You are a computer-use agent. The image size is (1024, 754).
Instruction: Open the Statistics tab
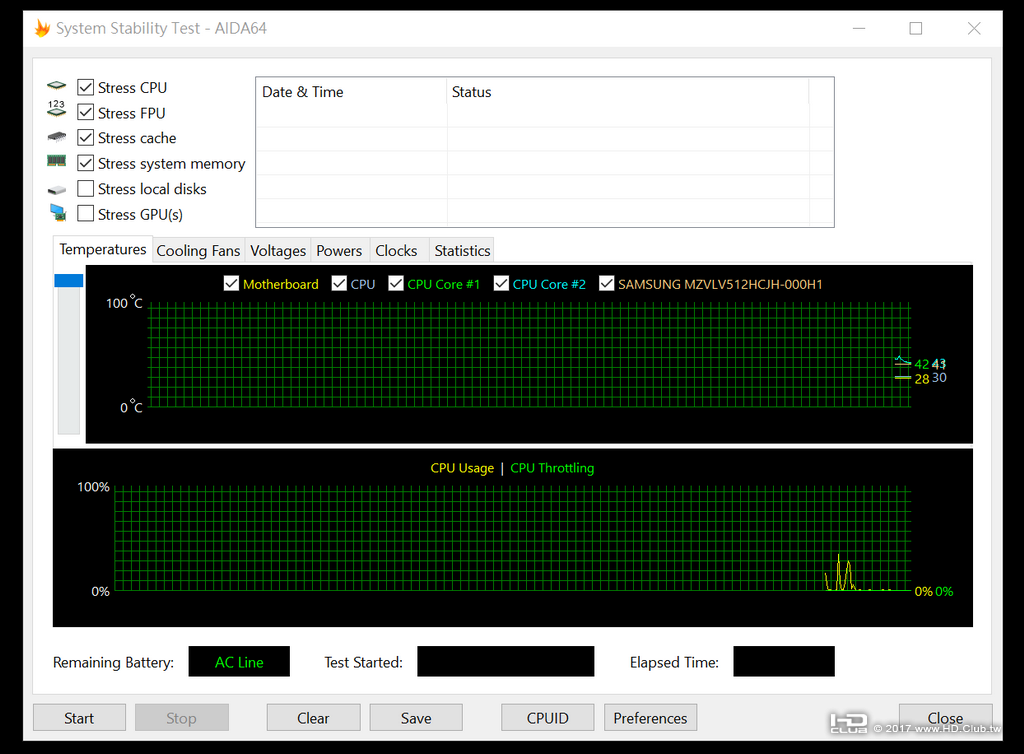(x=462, y=251)
